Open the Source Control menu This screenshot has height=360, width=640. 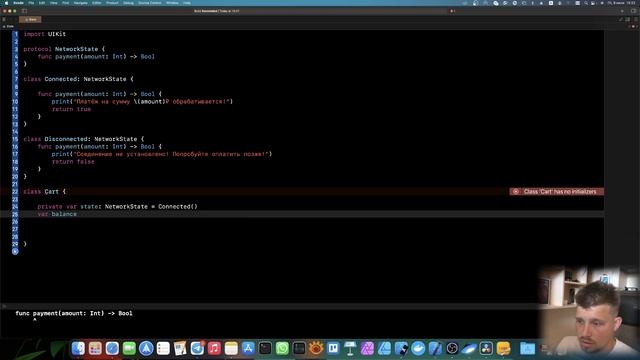pyautogui.click(x=149, y=3)
